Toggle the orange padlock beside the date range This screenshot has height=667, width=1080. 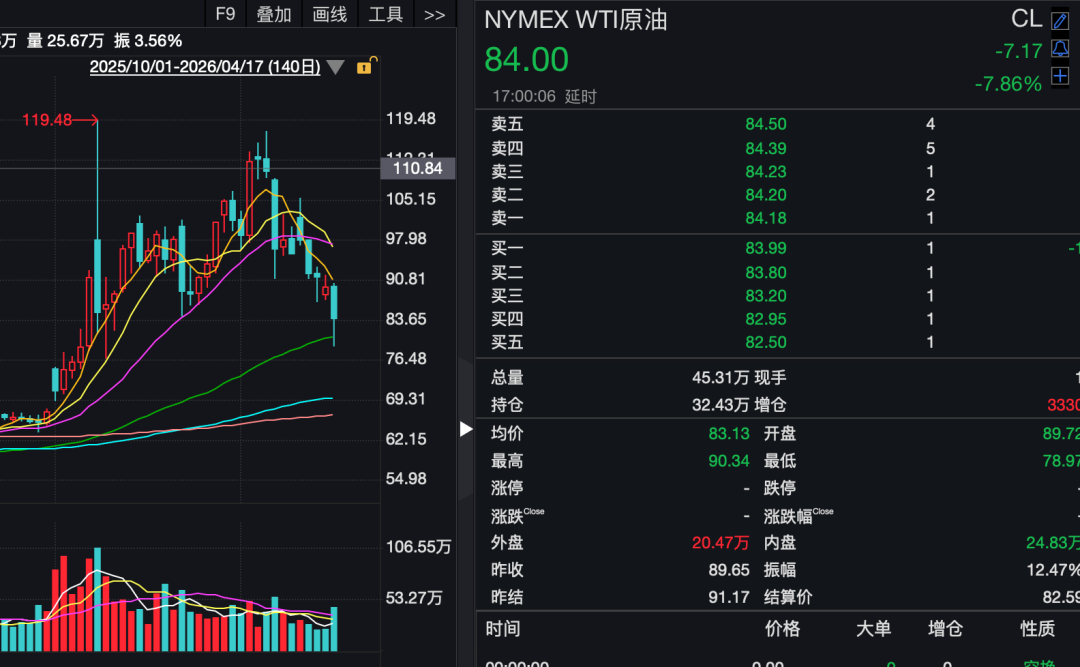[x=364, y=66]
